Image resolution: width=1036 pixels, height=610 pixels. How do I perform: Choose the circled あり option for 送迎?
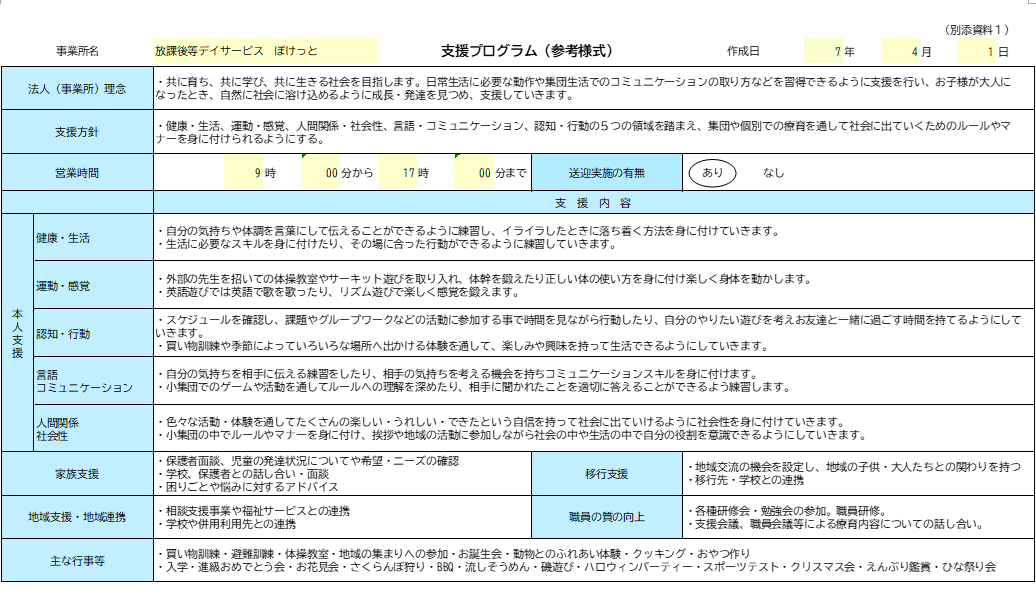[x=712, y=173]
